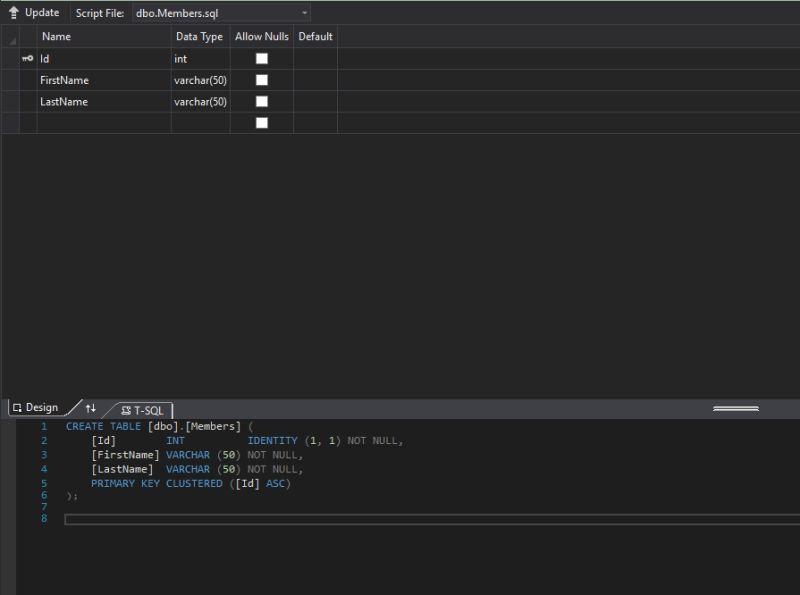
Task: Toggle Allow Nulls for FirstName
Action: (262, 80)
